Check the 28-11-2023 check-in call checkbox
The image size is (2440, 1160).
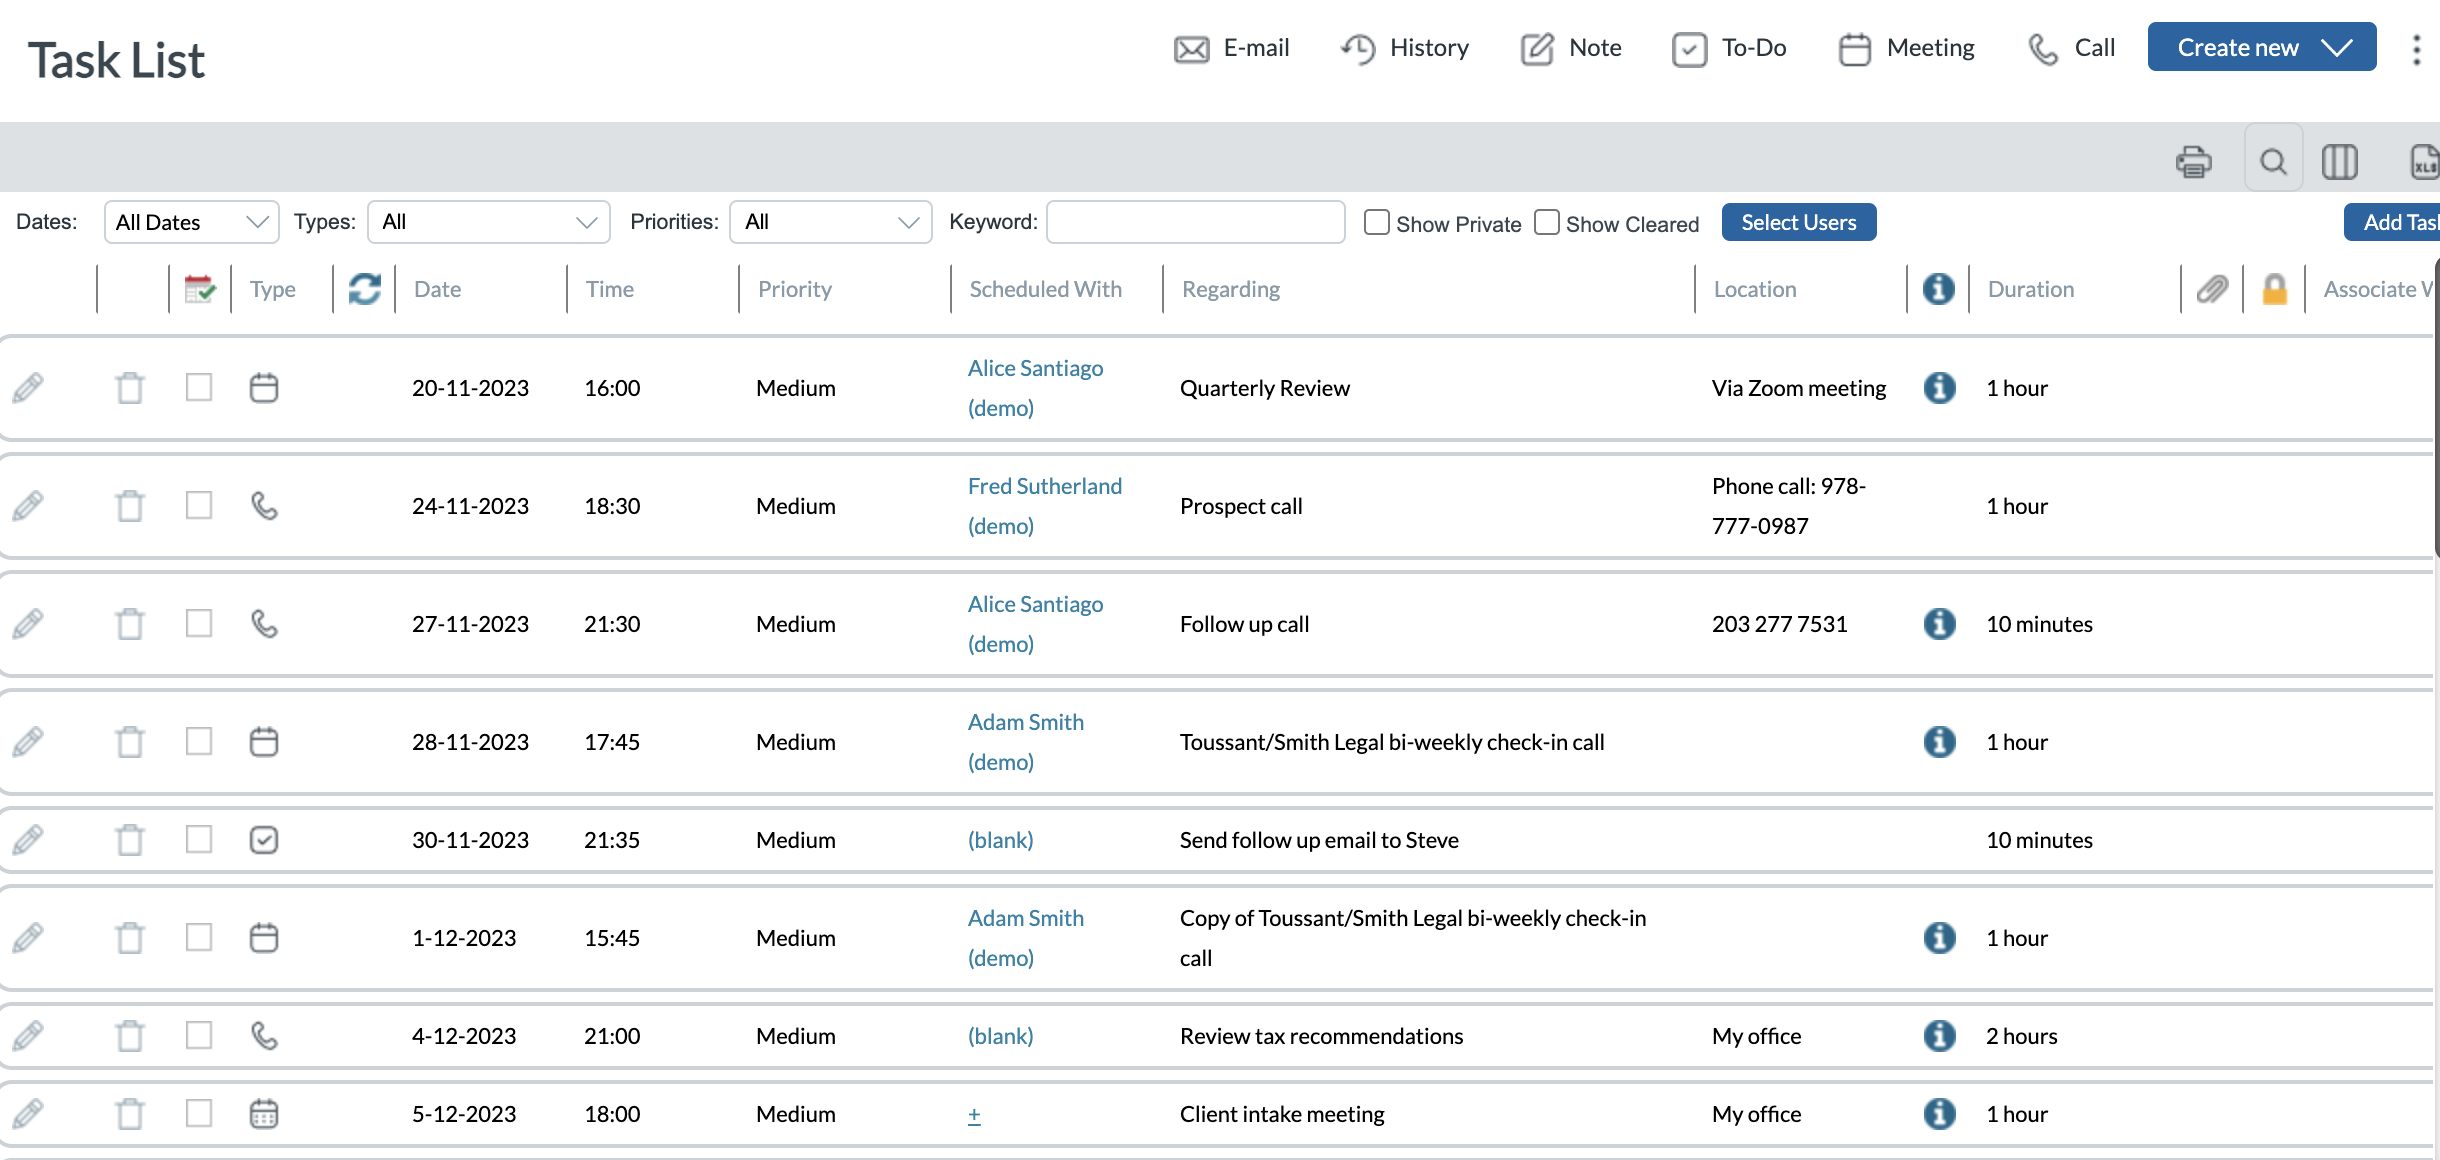click(x=199, y=742)
